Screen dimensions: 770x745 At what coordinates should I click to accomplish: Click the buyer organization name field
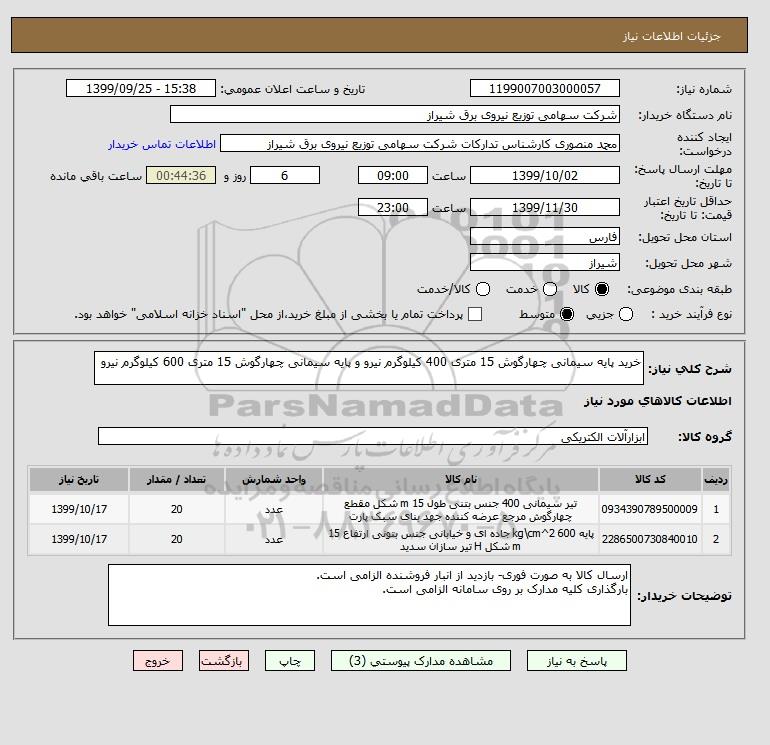[x=394, y=114]
